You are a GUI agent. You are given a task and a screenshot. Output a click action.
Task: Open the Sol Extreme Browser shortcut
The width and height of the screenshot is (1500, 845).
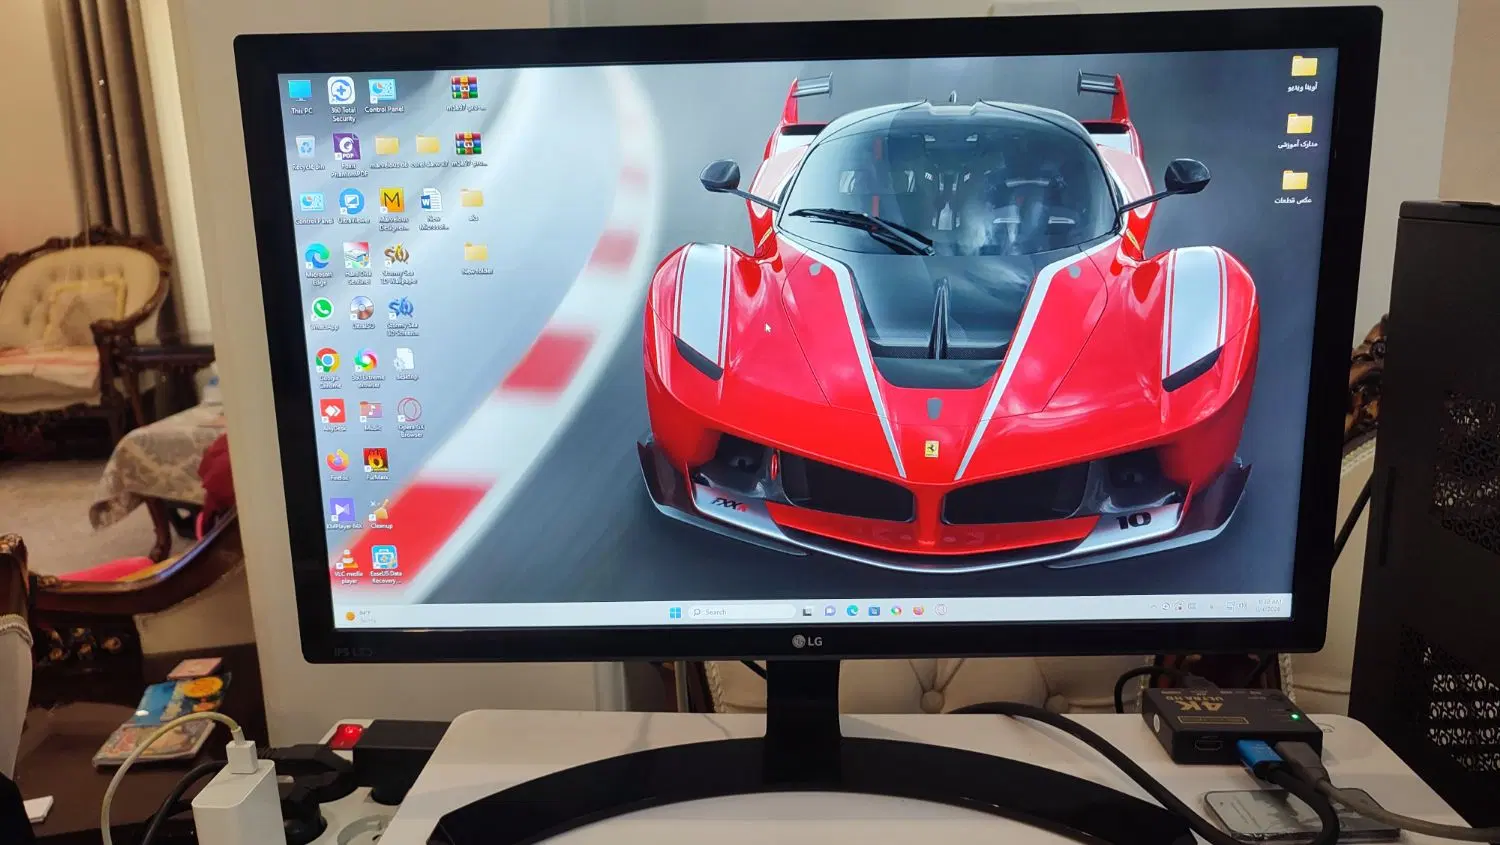tap(367, 367)
